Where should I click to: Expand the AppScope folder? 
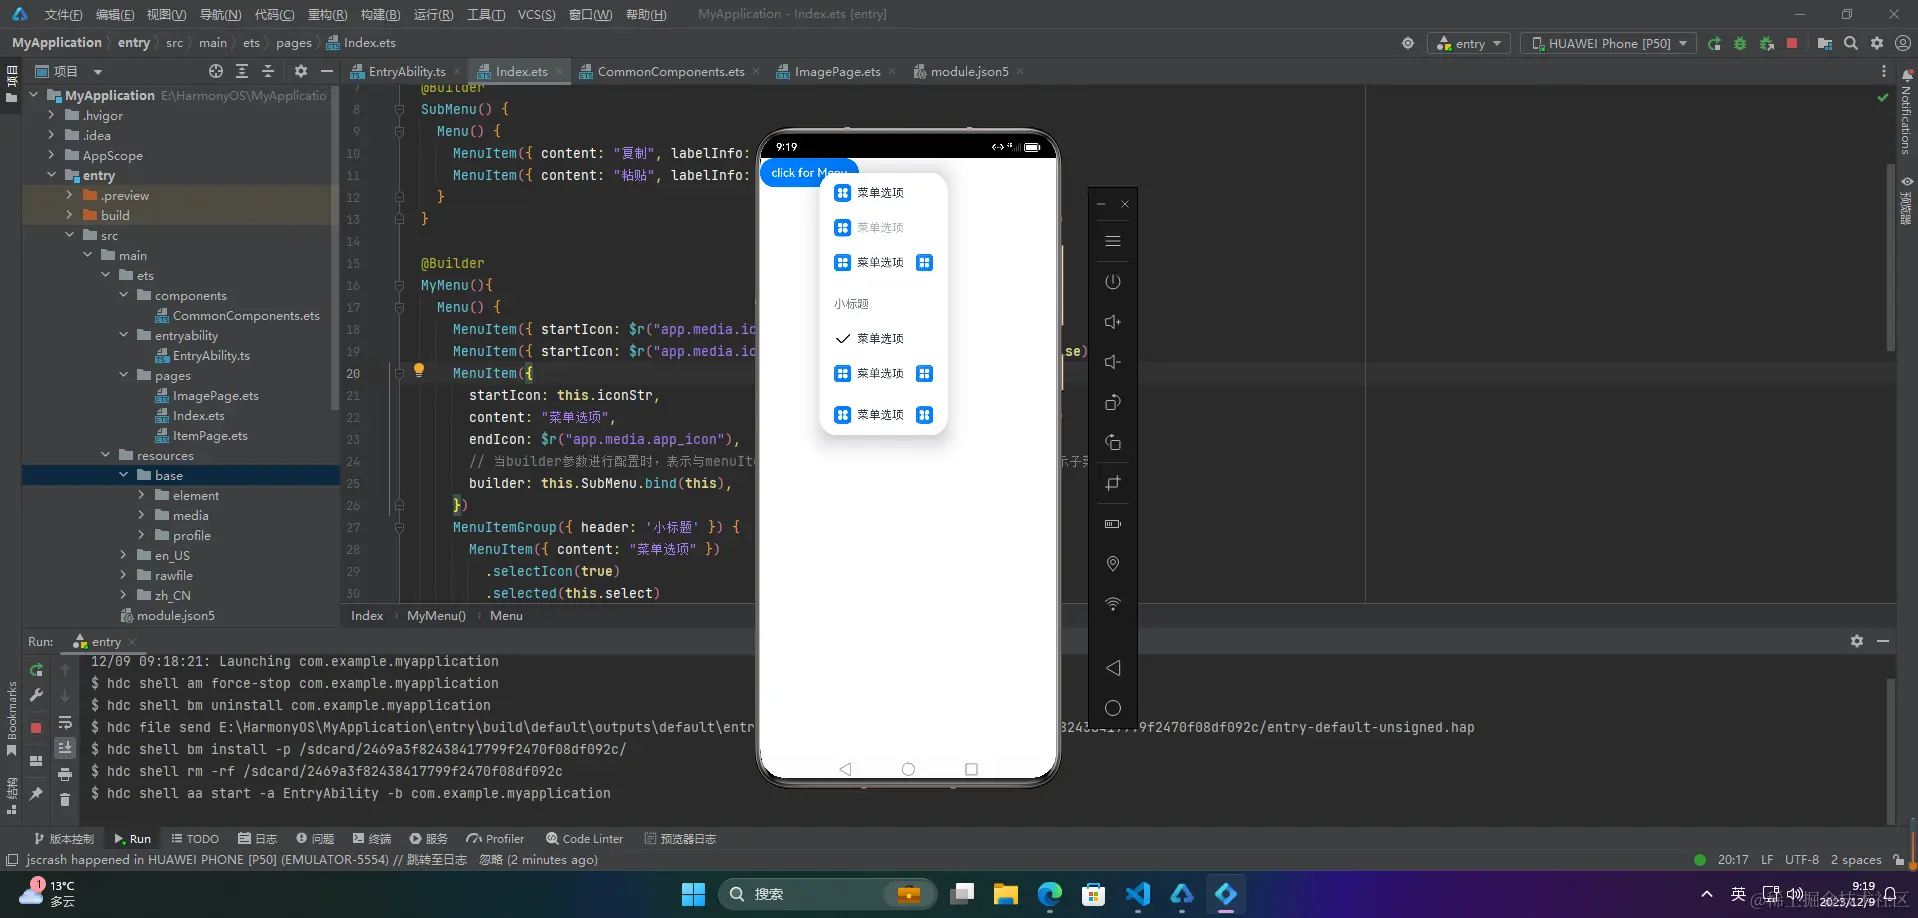[x=51, y=155]
